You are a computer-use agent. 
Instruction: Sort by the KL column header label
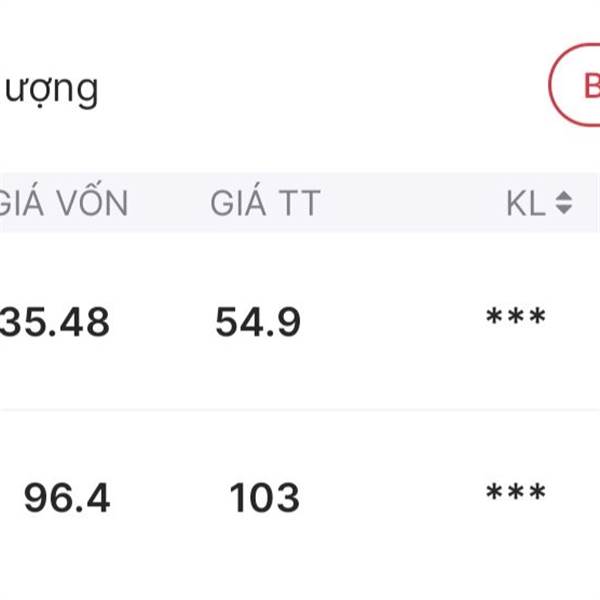click(525, 203)
